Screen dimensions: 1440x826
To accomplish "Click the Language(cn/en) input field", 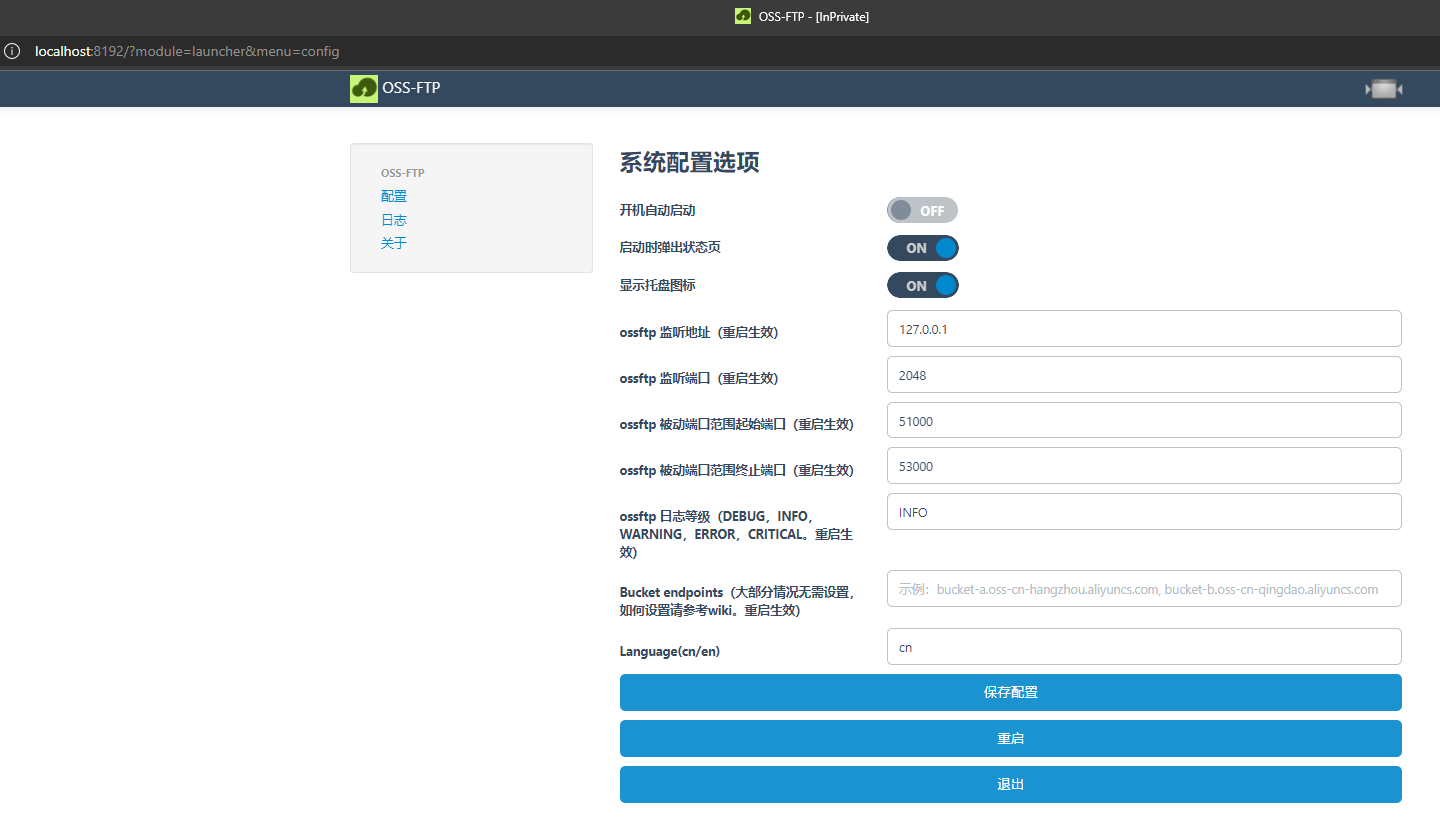I will pyautogui.click(x=1143, y=647).
